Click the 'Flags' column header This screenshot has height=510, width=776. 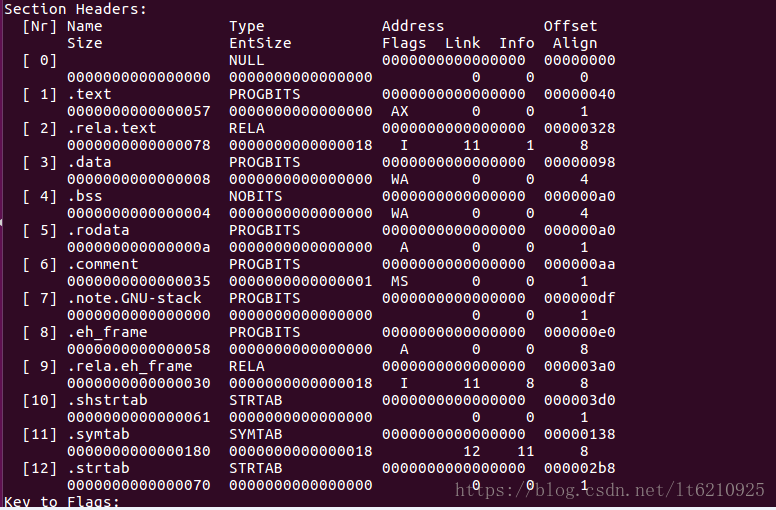(404, 44)
